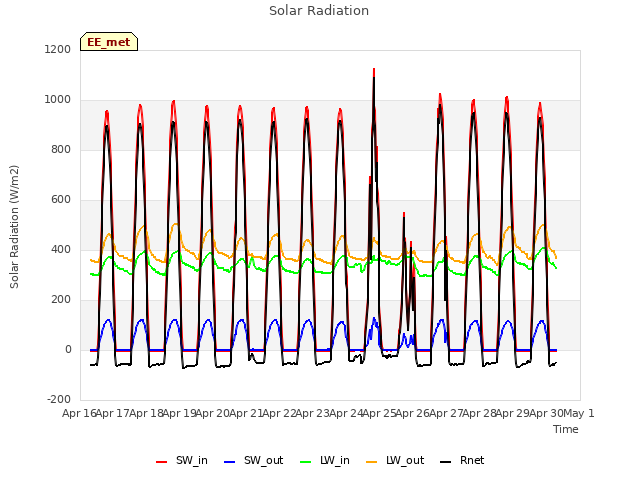Click the 1200 y-axis tick label
640x480 pixels.
(x=58, y=49)
